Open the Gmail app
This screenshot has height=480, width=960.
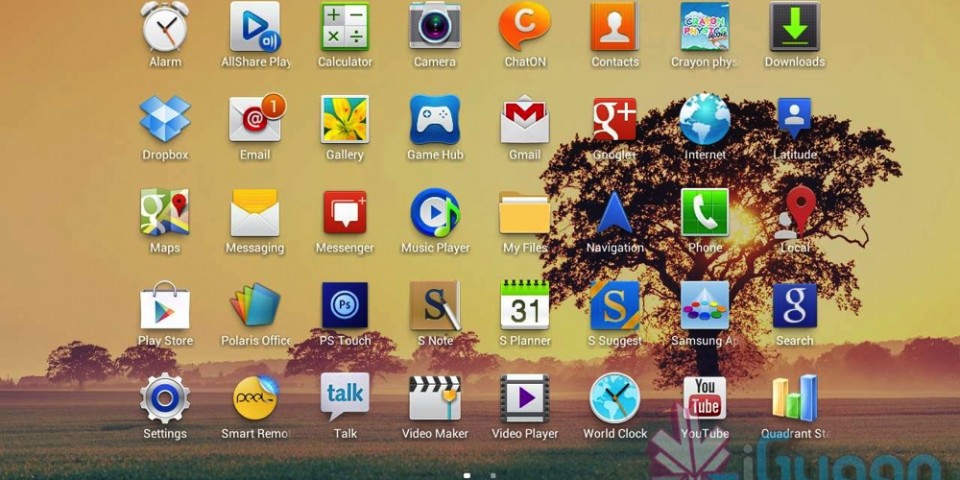tap(525, 120)
